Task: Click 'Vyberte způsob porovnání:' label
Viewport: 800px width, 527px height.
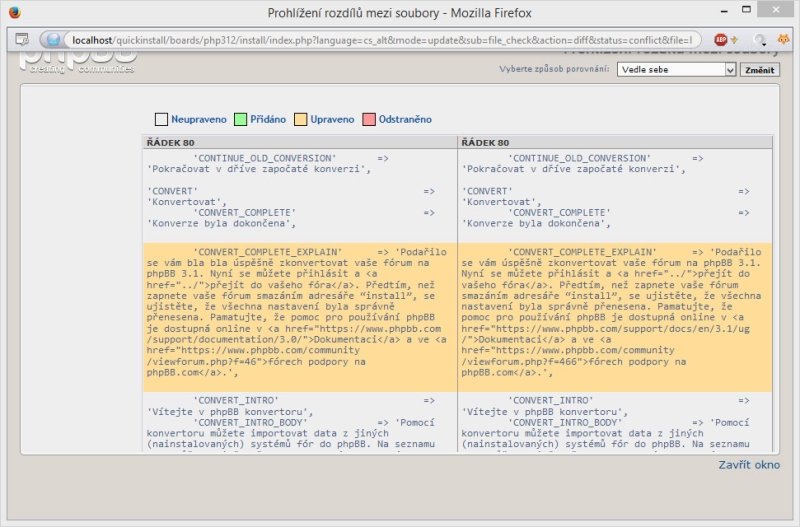Action: [554, 69]
